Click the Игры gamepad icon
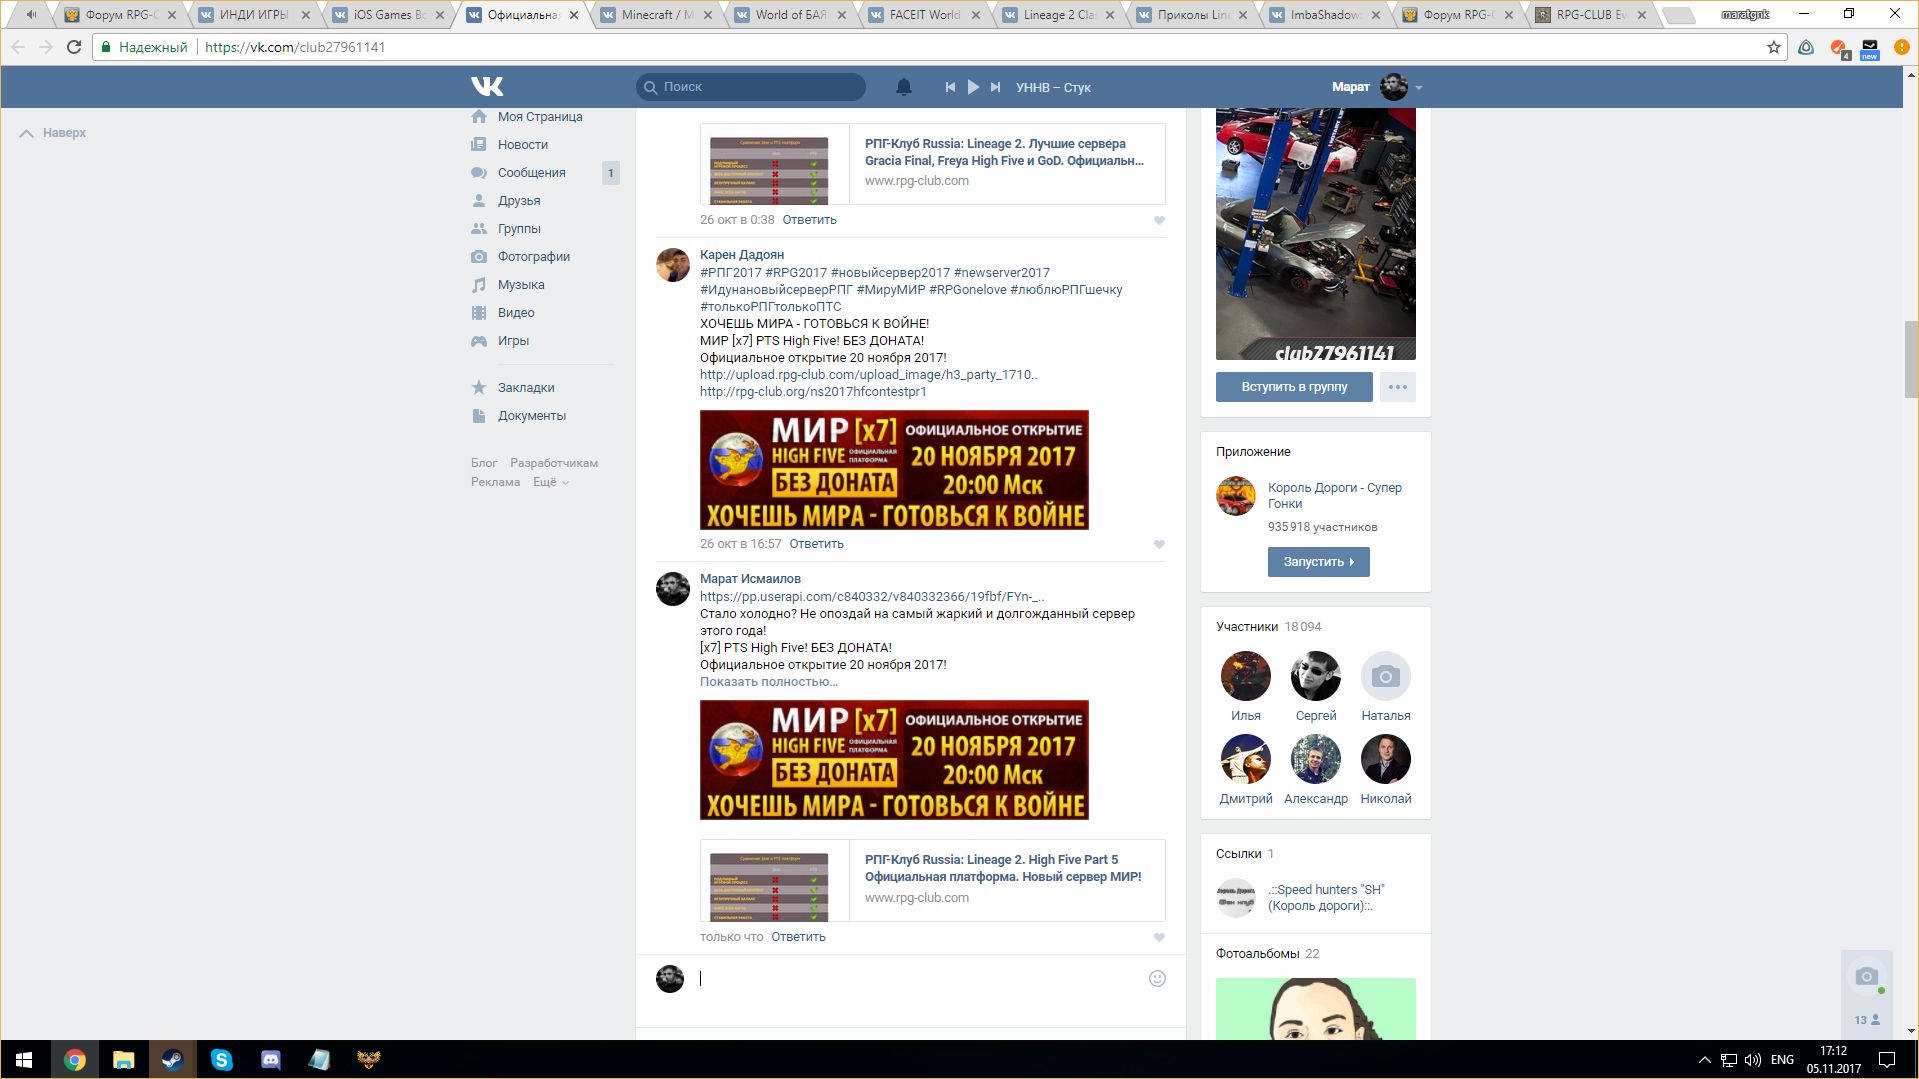Screen dimensions: 1919x1079 (479, 341)
